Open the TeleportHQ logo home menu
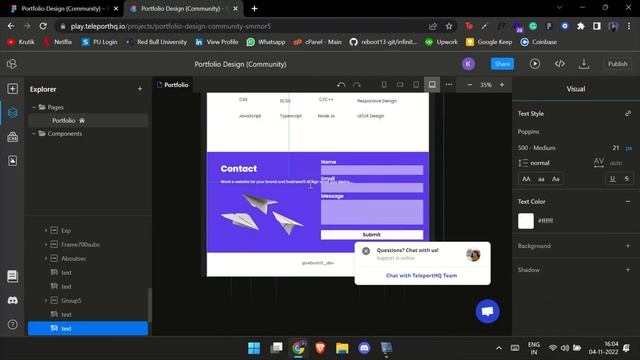Image resolution: width=640 pixels, height=360 pixels. (12, 64)
